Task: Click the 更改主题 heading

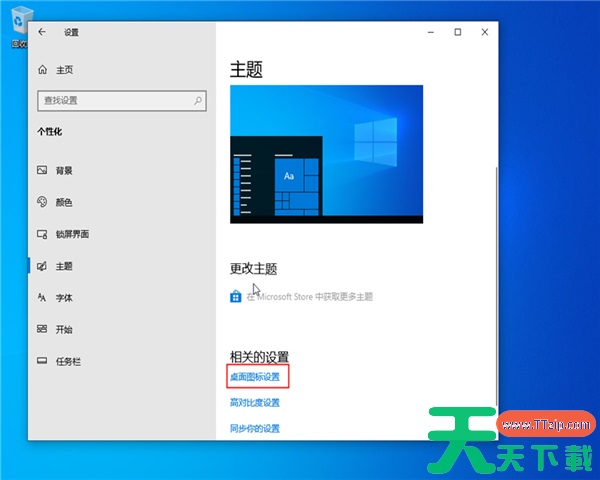Action: pos(253,269)
